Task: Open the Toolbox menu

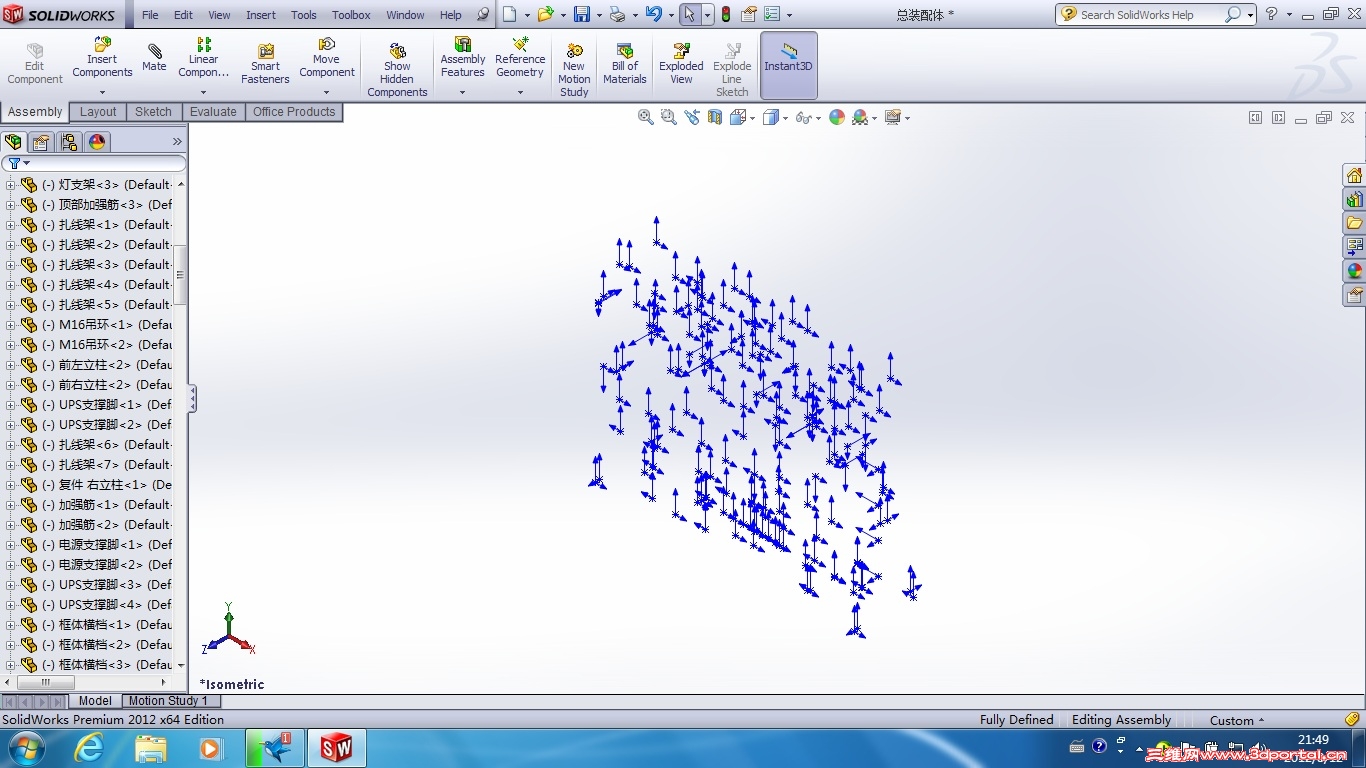Action: point(351,15)
